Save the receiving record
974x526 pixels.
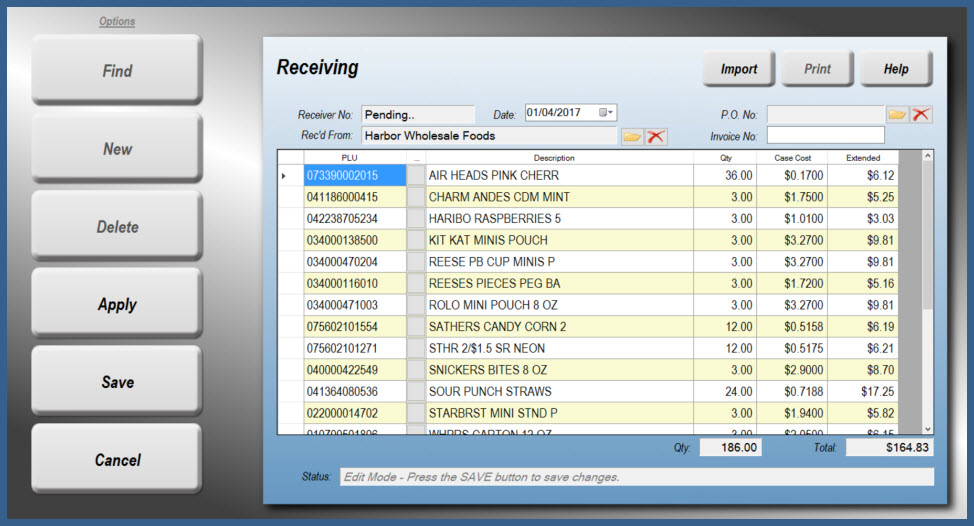pos(117,382)
